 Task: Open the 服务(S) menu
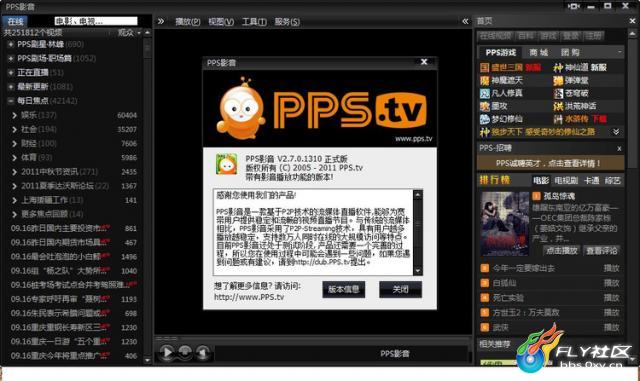pos(287,22)
